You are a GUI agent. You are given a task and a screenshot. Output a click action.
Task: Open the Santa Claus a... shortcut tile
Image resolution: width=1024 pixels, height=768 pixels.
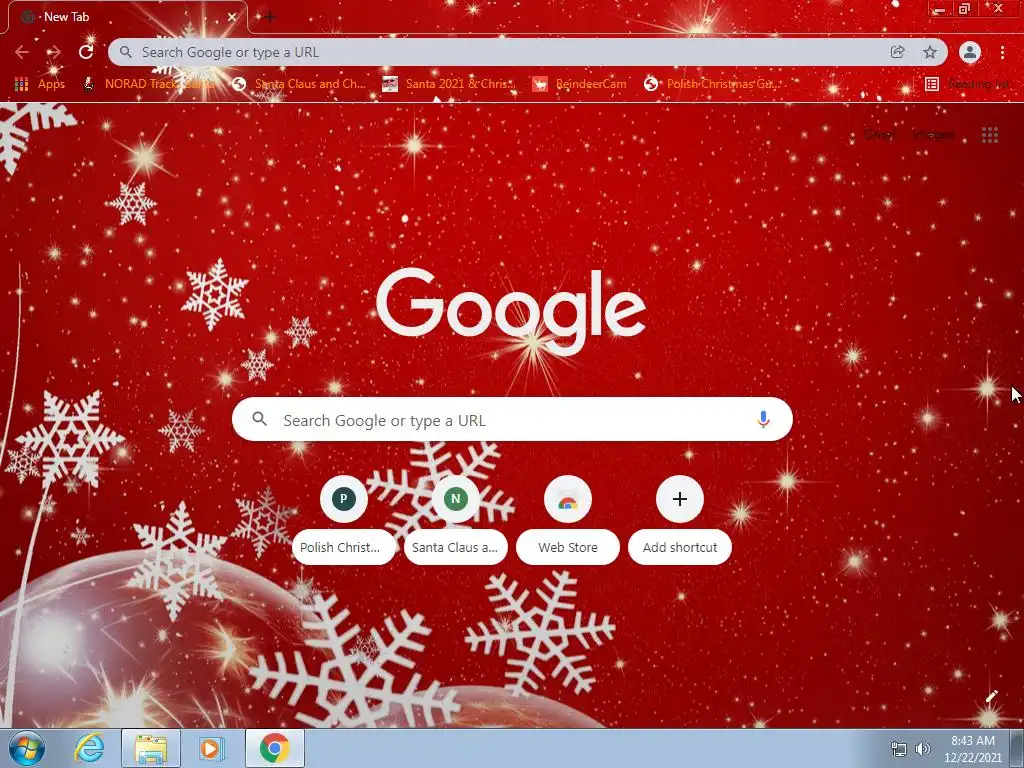point(455,520)
